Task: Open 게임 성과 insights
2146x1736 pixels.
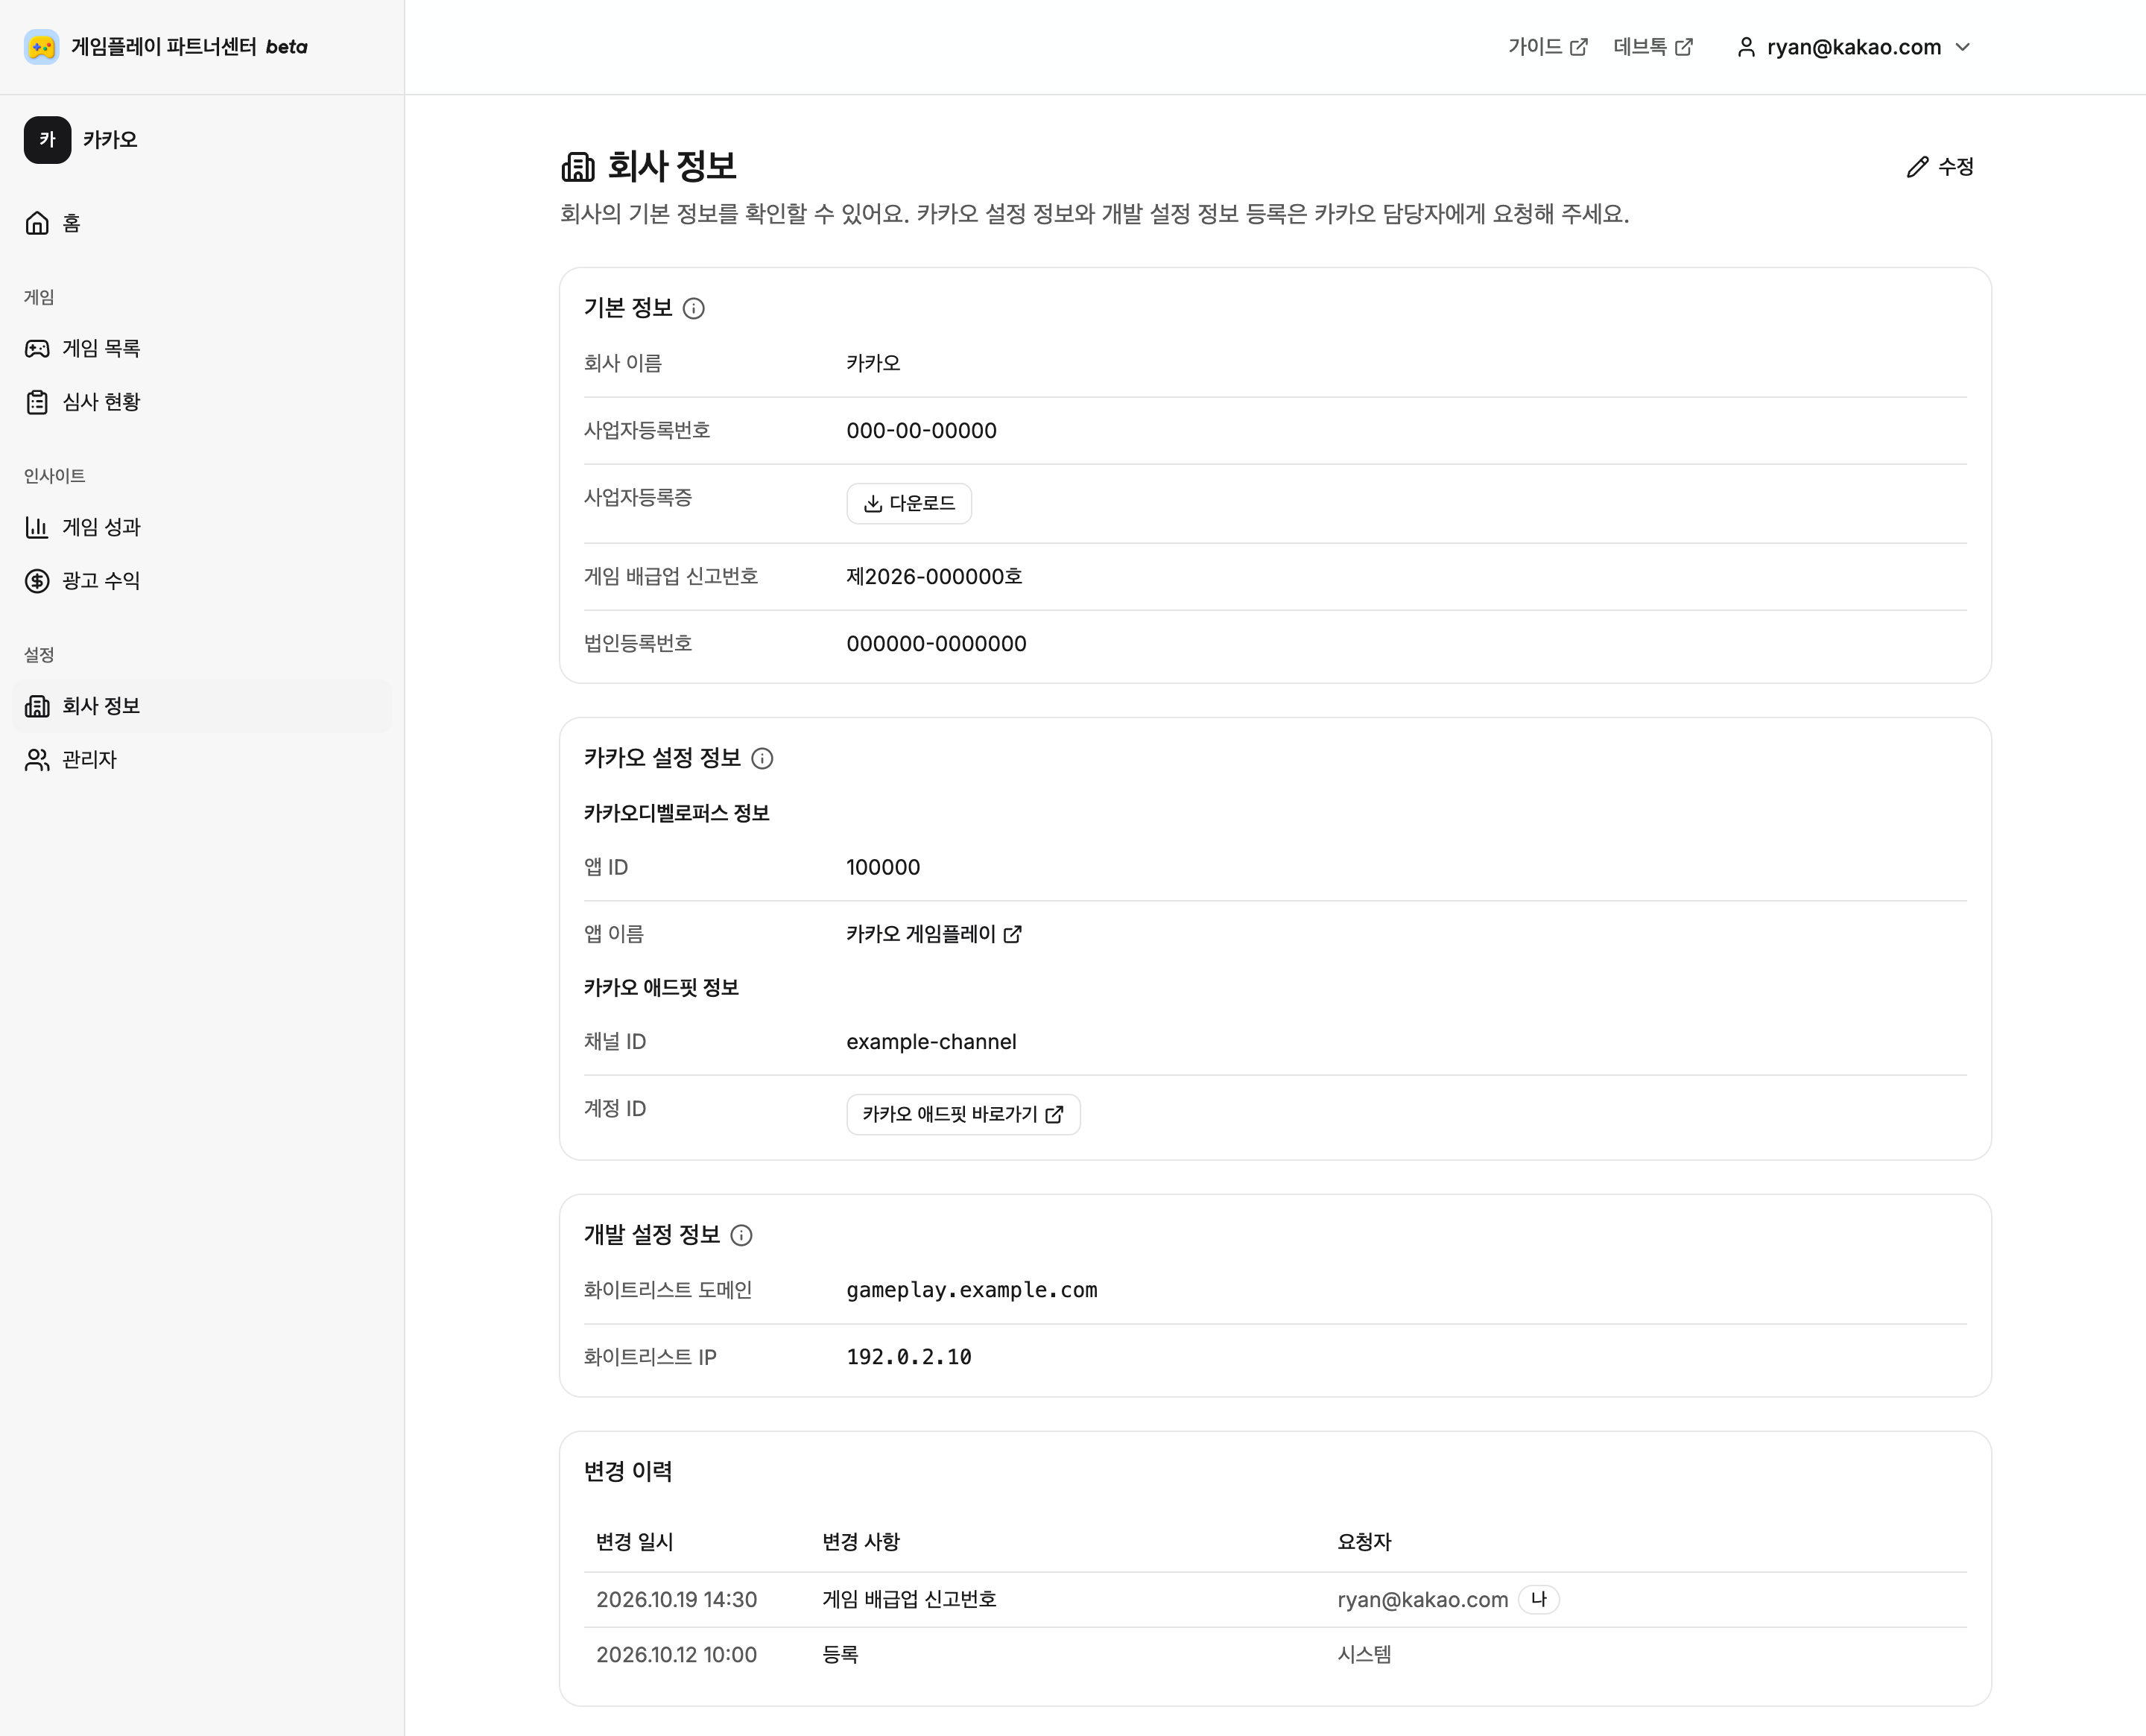Action: (202, 527)
